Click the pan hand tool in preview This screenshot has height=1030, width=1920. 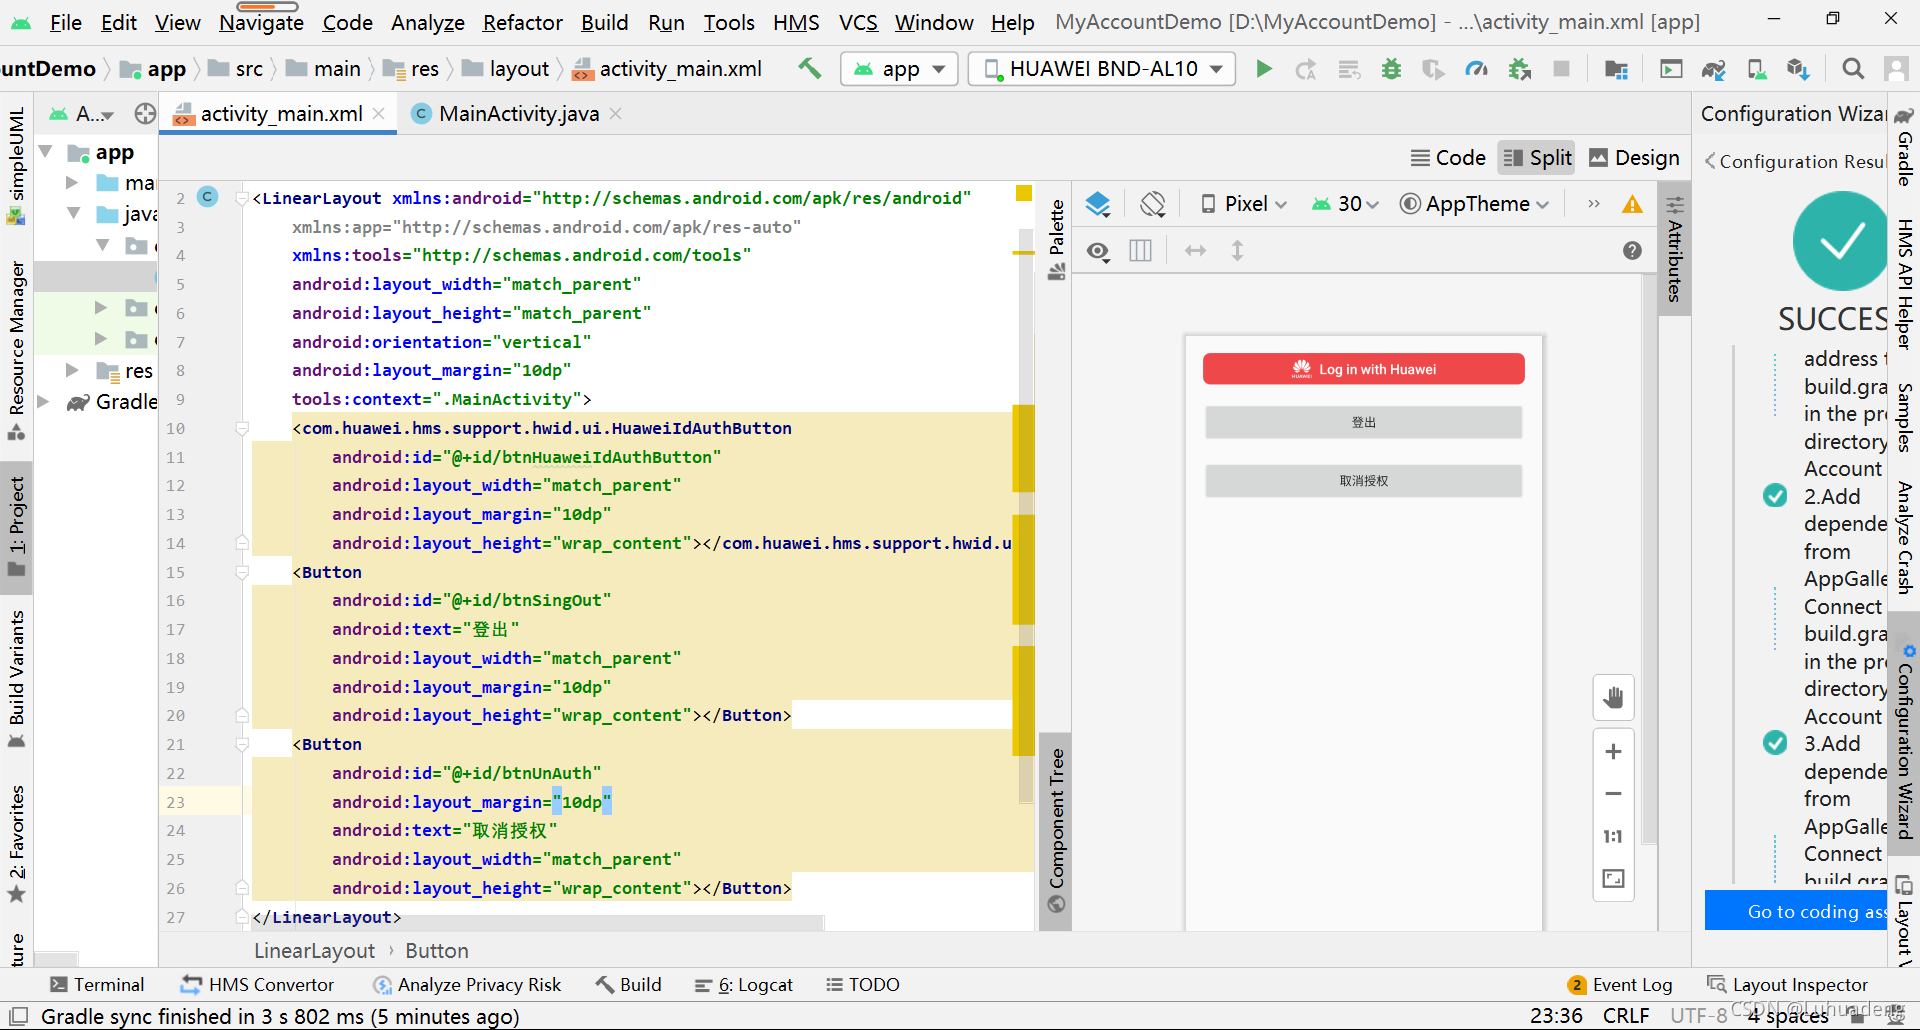[1613, 697]
